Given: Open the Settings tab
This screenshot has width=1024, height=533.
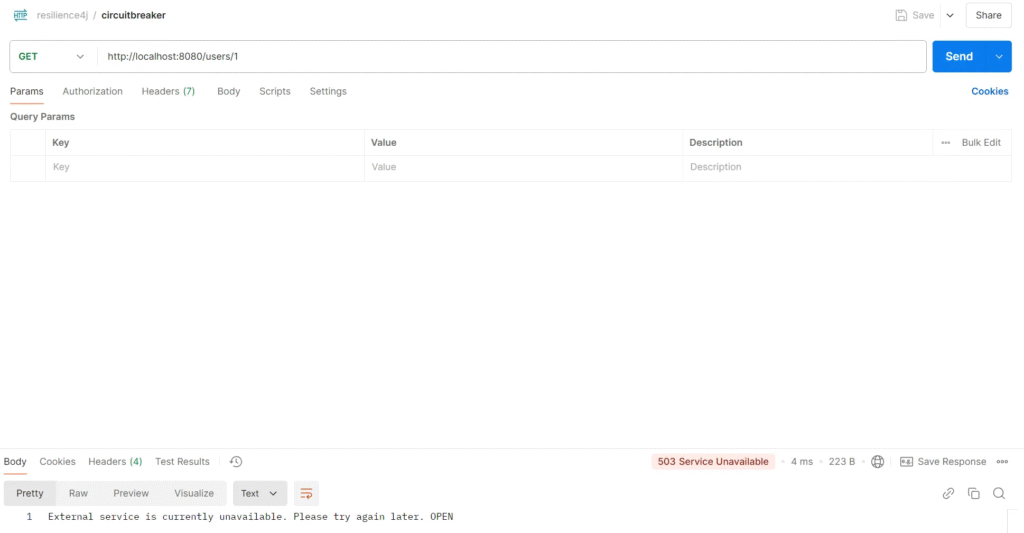Looking at the screenshot, I should coord(328,91).
